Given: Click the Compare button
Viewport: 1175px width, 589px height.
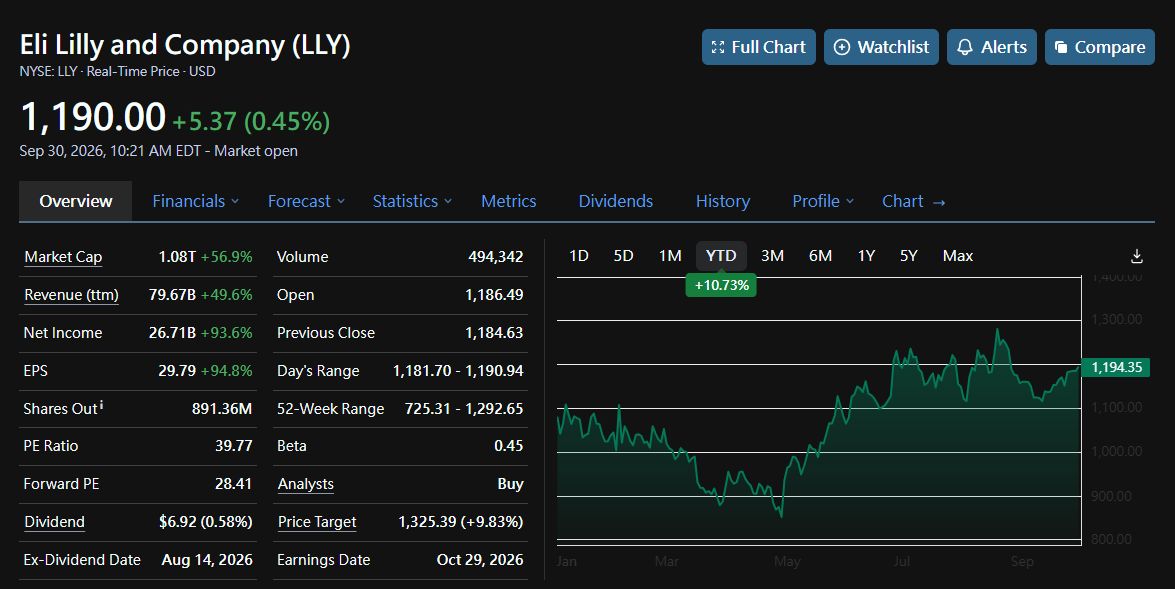Looking at the screenshot, I should click(x=1099, y=47).
